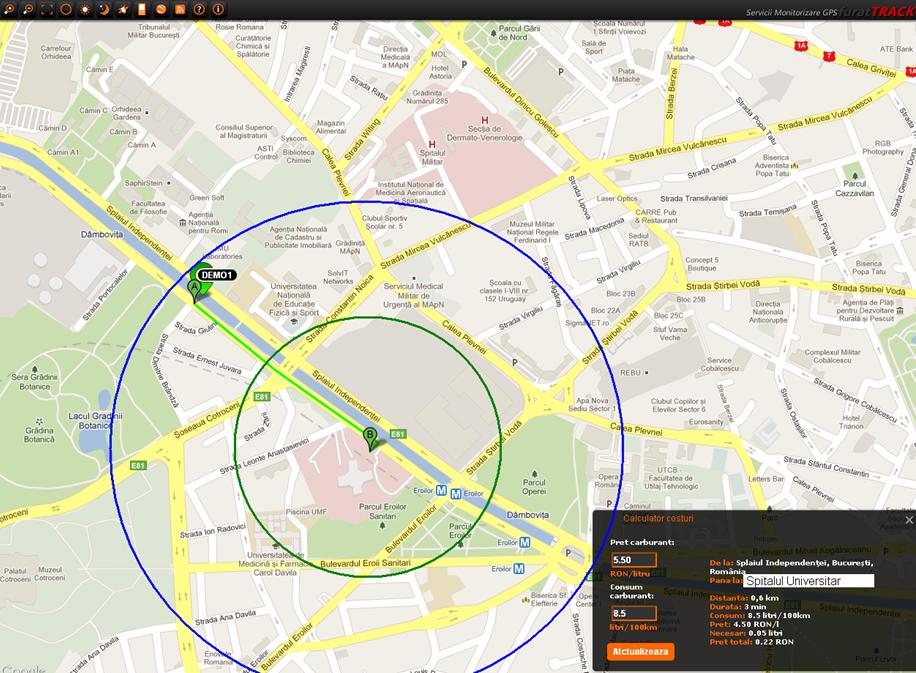Click the green marker B pin
This screenshot has width=916, height=673.
pos(369,438)
